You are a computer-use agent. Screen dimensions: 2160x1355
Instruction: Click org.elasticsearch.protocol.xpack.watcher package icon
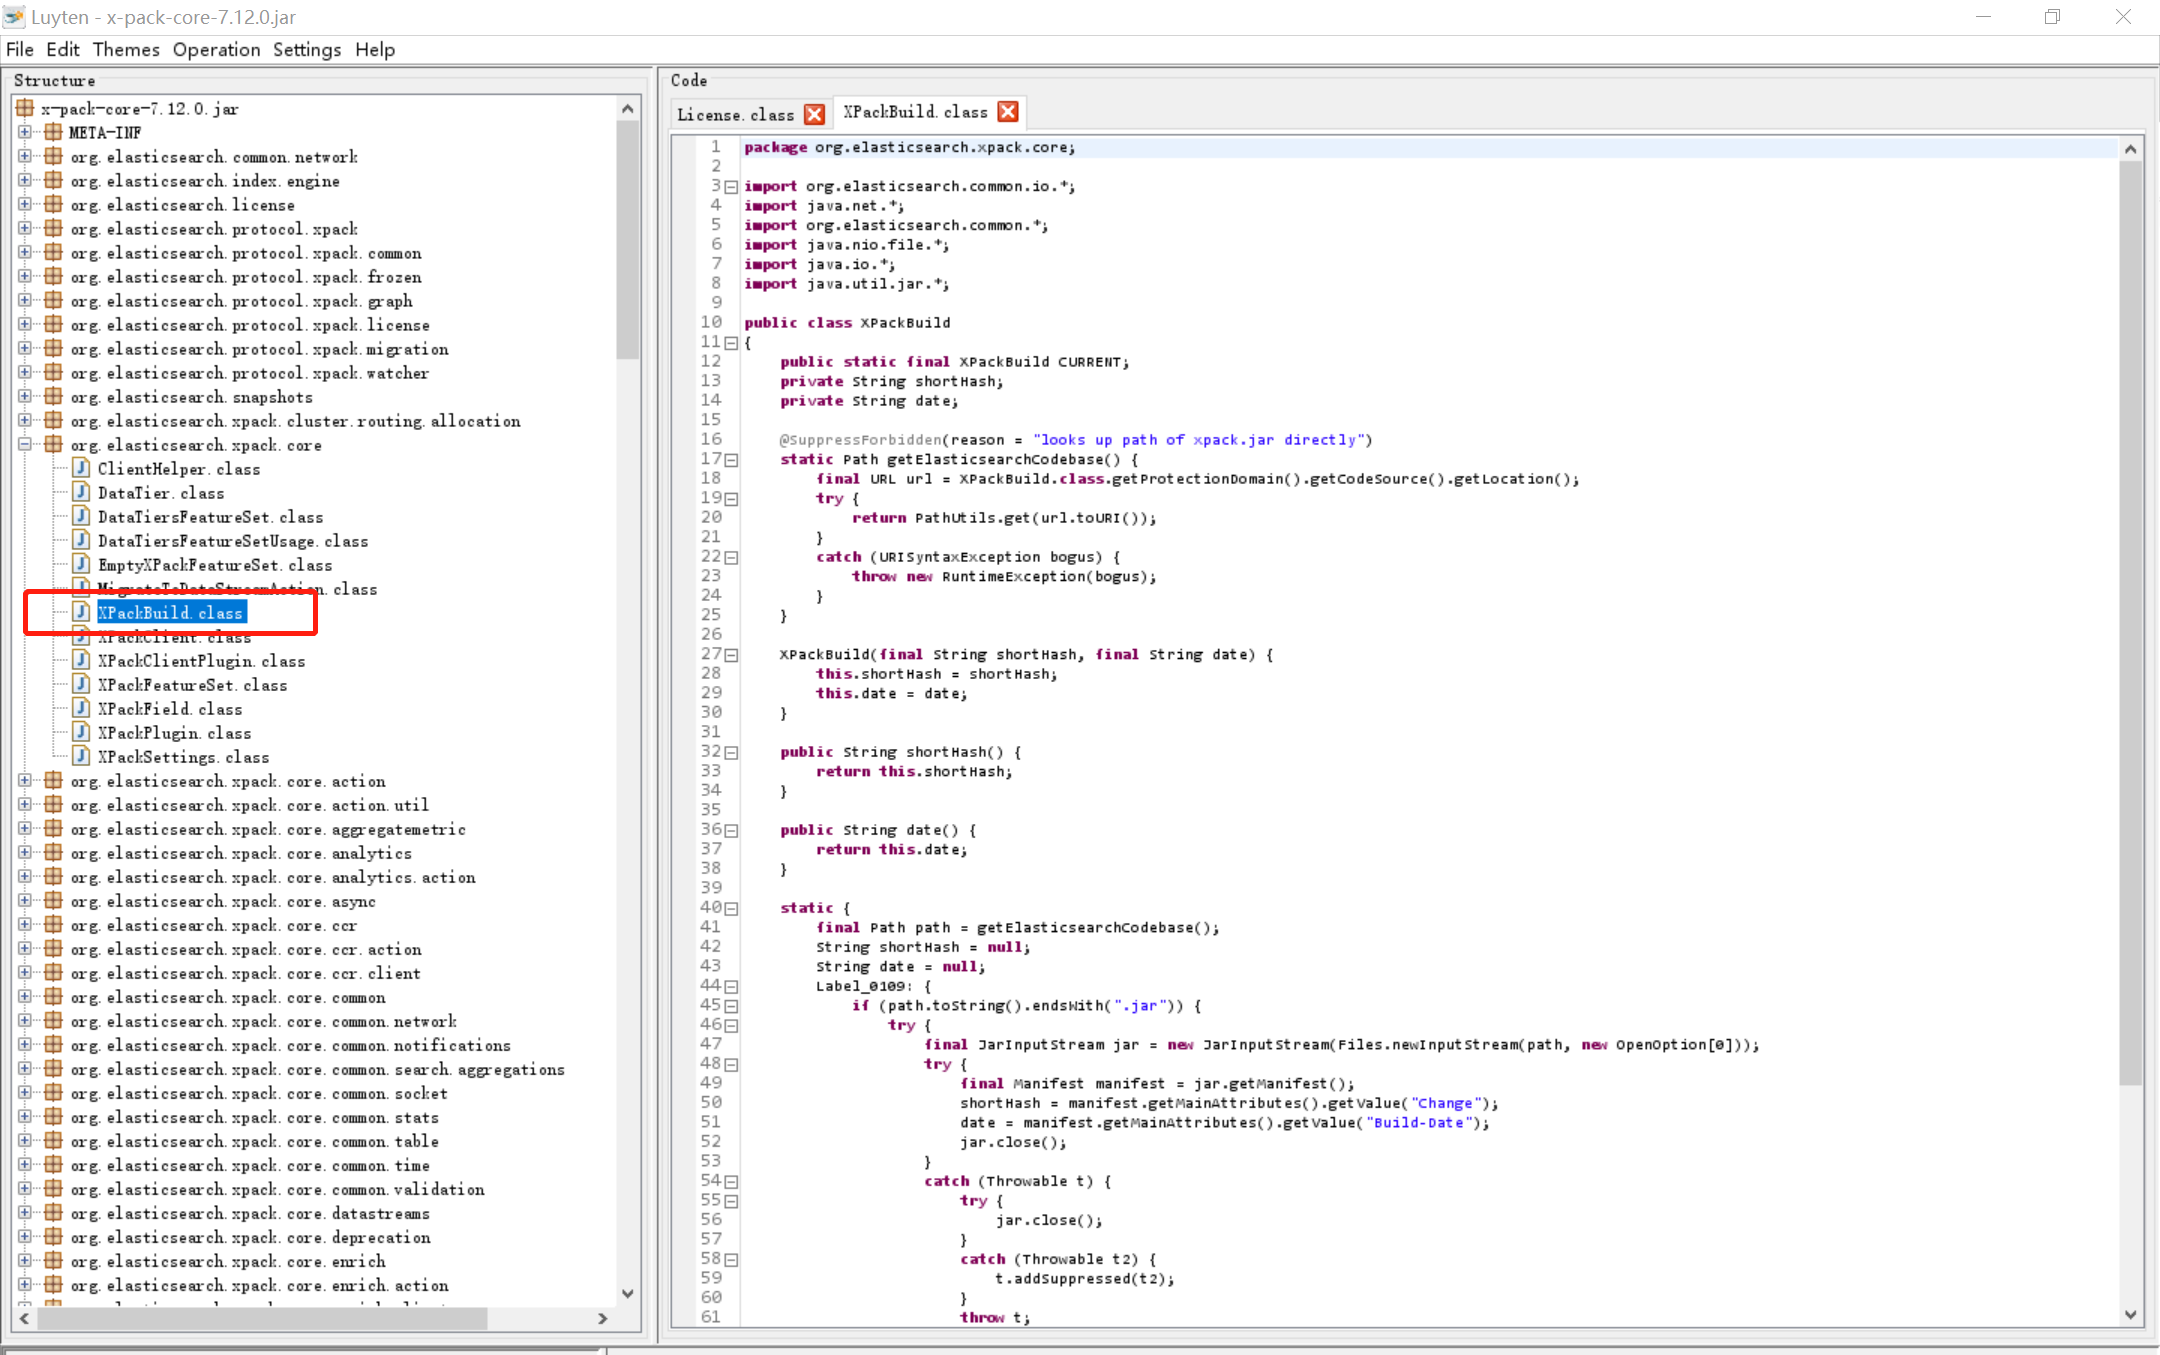(x=53, y=372)
